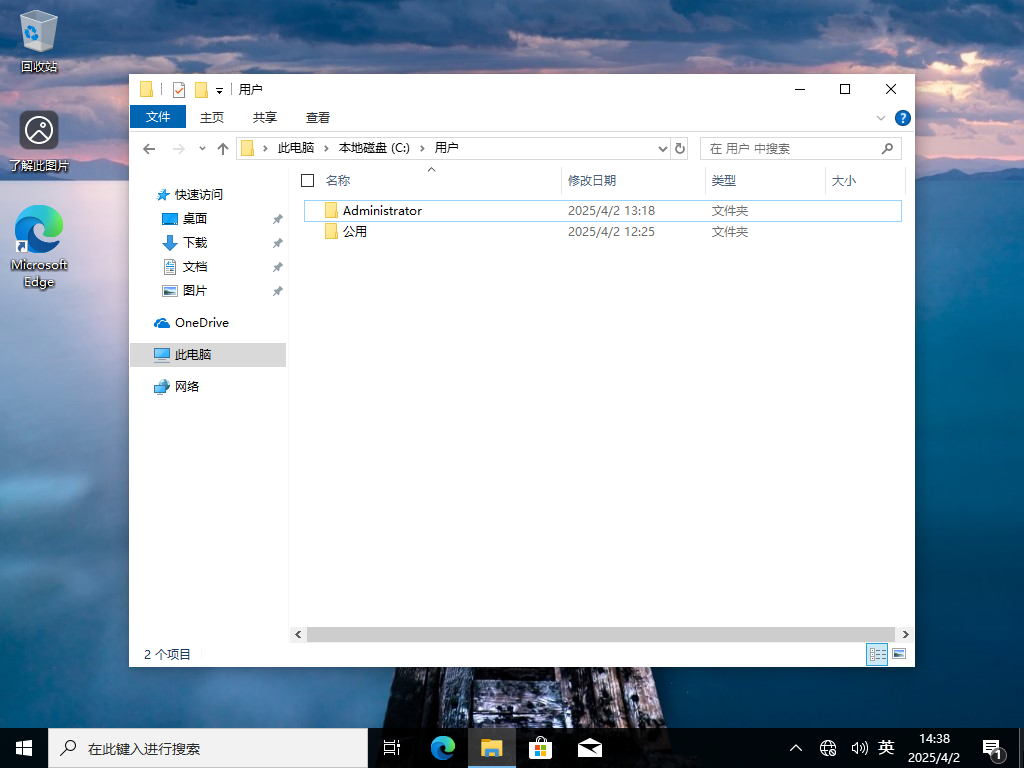
Task: Click the network globe tray icon
Action: coord(828,748)
